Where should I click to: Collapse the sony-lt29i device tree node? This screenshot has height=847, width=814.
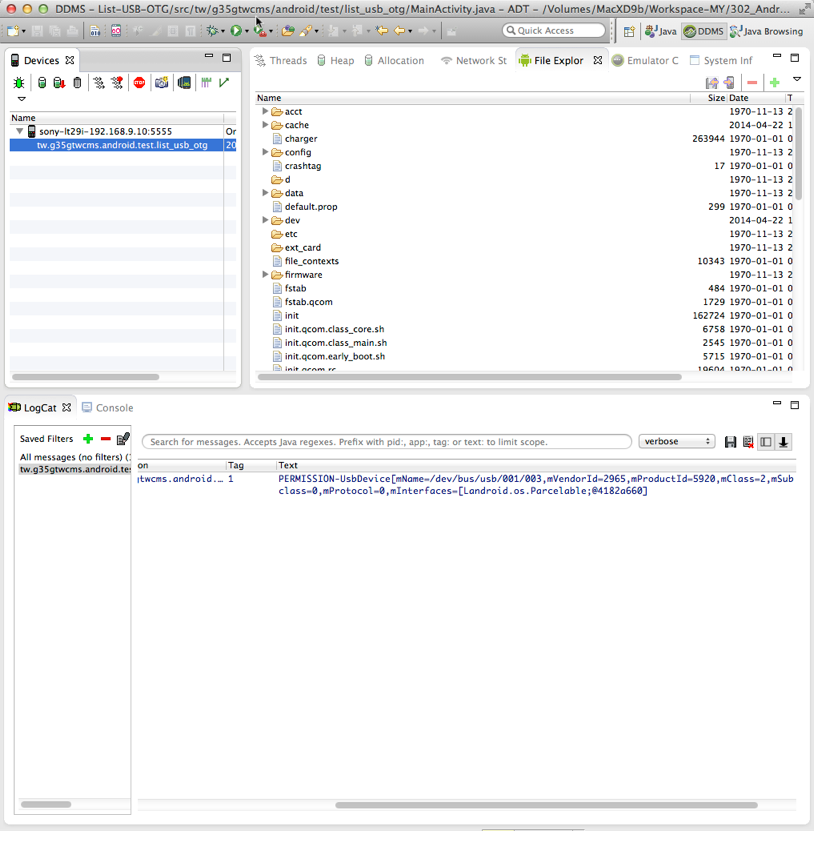19,131
